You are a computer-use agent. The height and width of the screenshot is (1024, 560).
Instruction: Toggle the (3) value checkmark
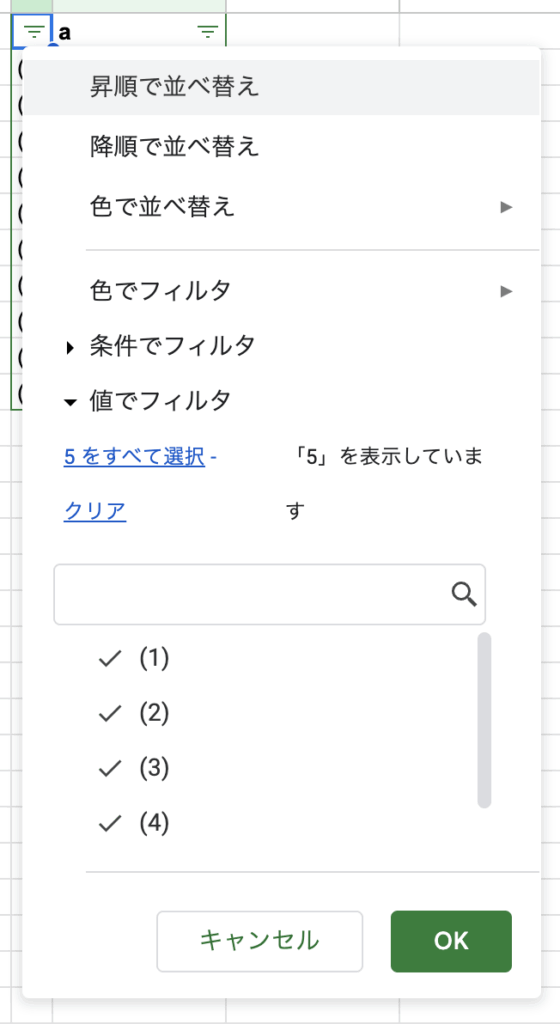click(110, 770)
